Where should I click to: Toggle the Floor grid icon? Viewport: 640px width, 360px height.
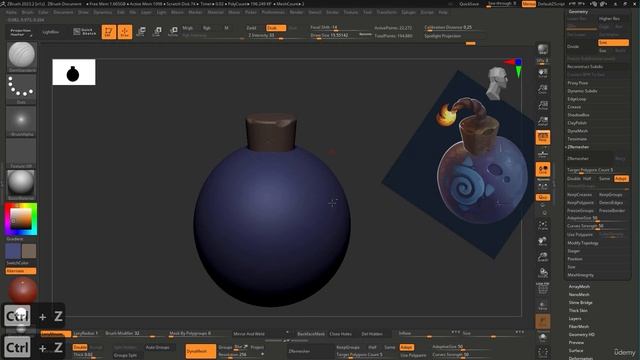click(x=542, y=153)
